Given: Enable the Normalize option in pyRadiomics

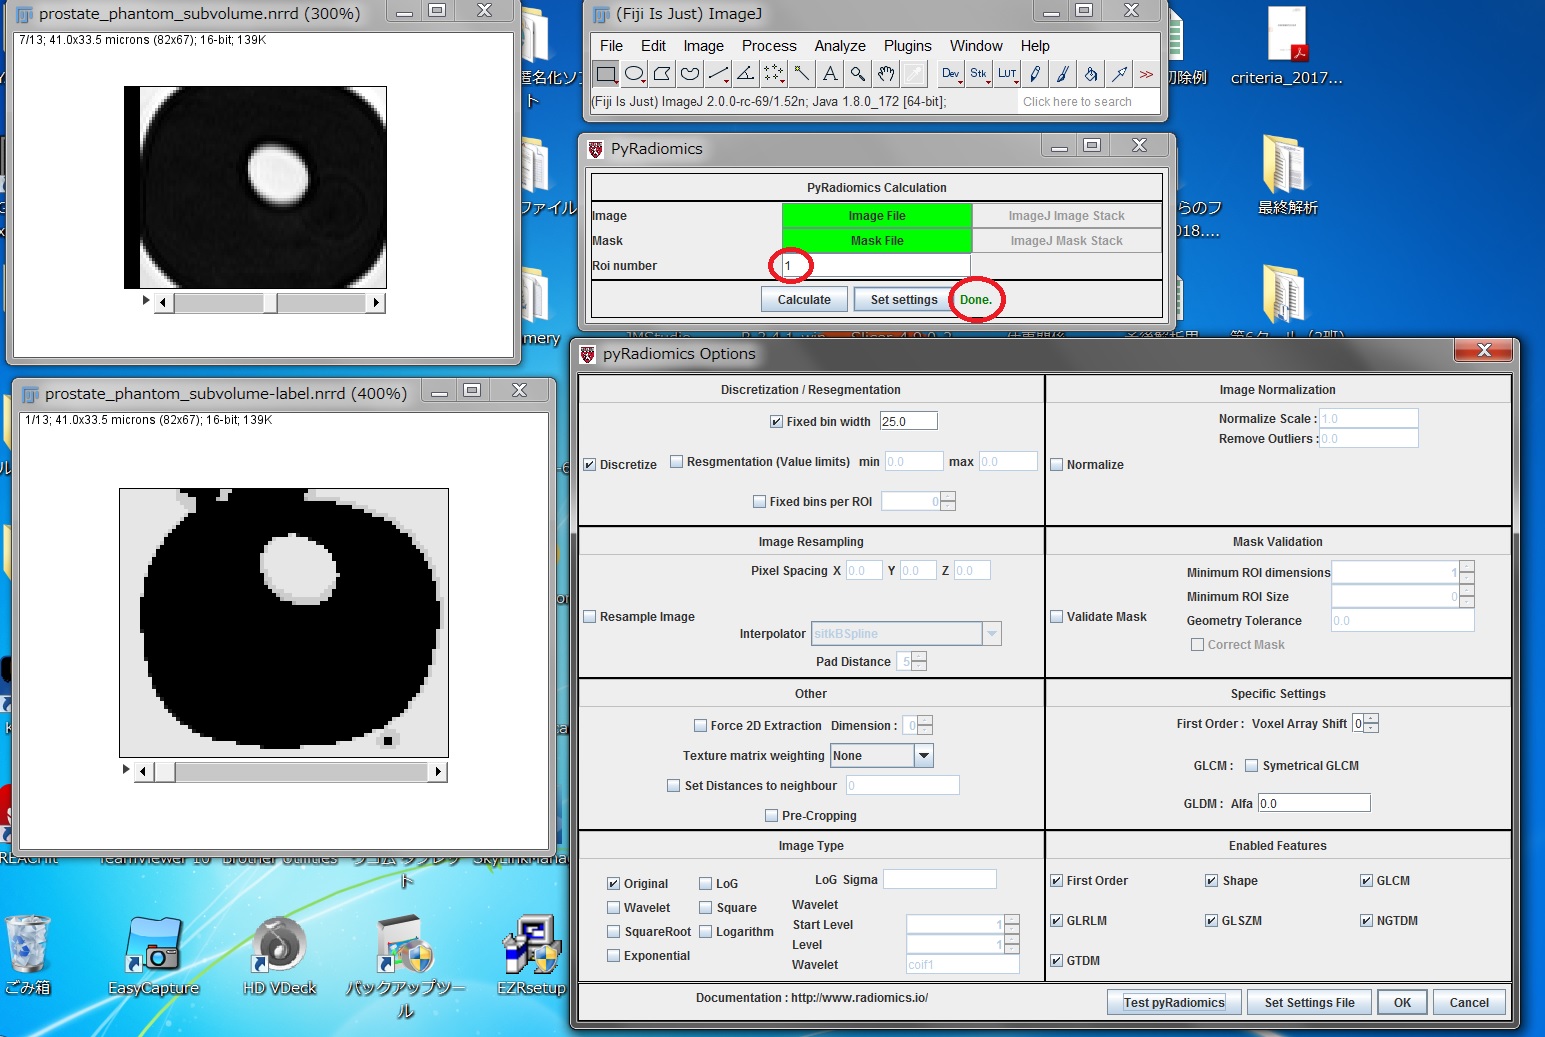Looking at the screenshot, I should [1056, 464].
